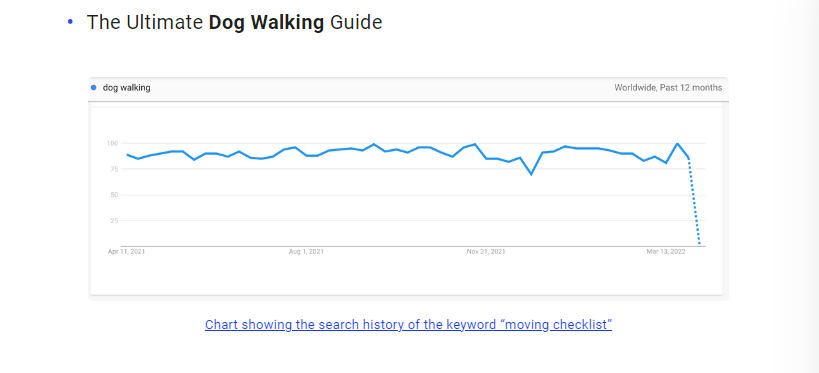Click the 75 value on the y-axis
Image resolution: width=819 pixels, height=373 pixels.
coord(114,169)
